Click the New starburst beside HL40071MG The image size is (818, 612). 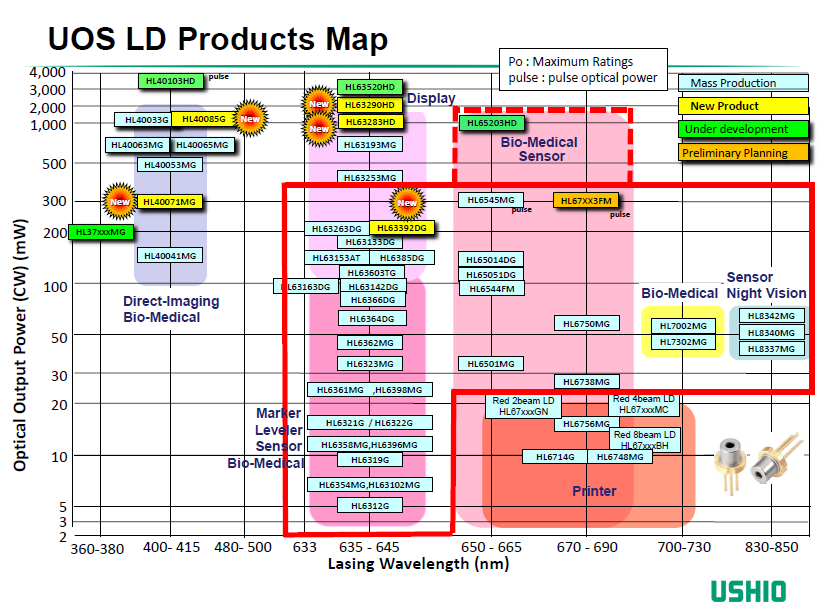(x=119, y=201)
